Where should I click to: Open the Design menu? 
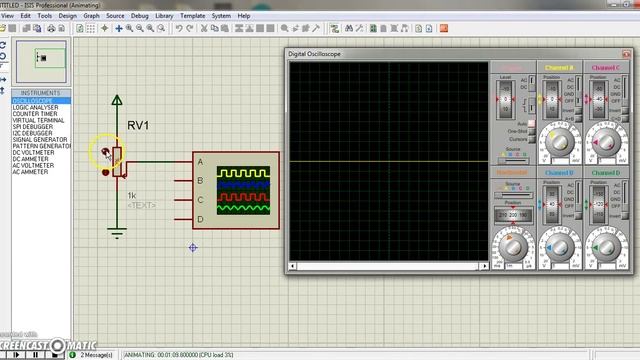point(67,16)
